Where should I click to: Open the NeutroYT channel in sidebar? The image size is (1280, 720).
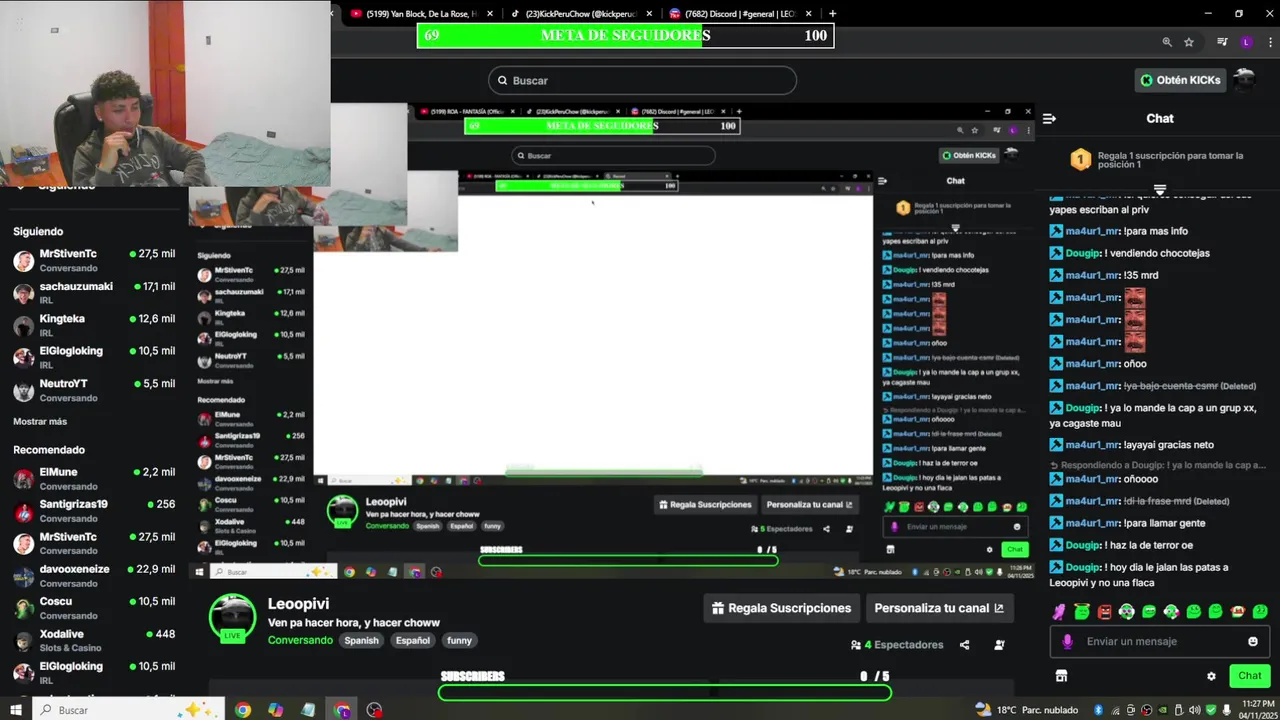click(x=93, y=390)
